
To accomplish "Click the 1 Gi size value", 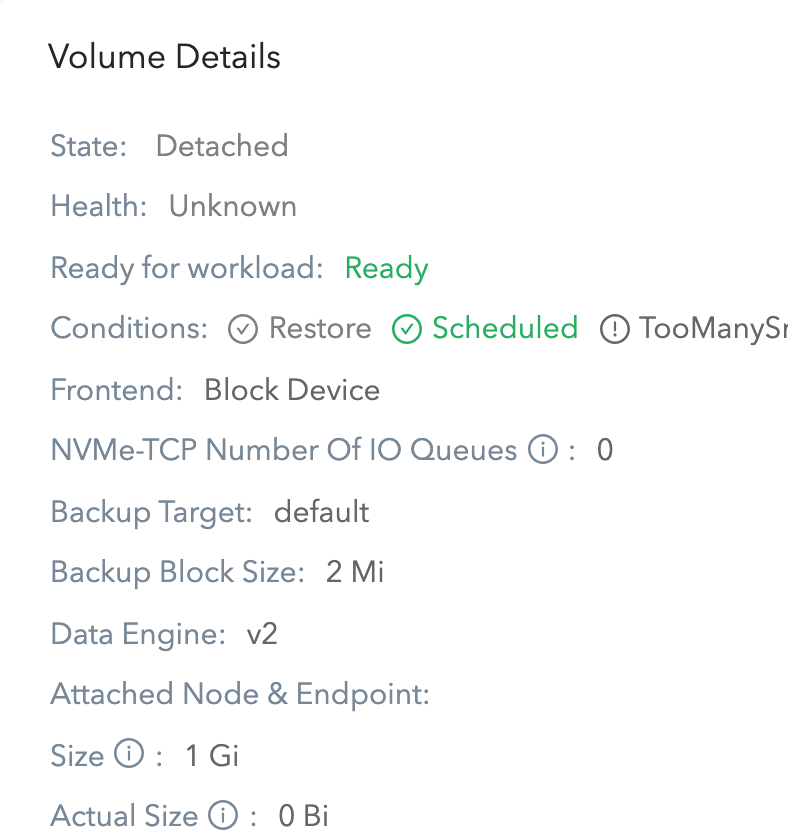I will (212, 755).
